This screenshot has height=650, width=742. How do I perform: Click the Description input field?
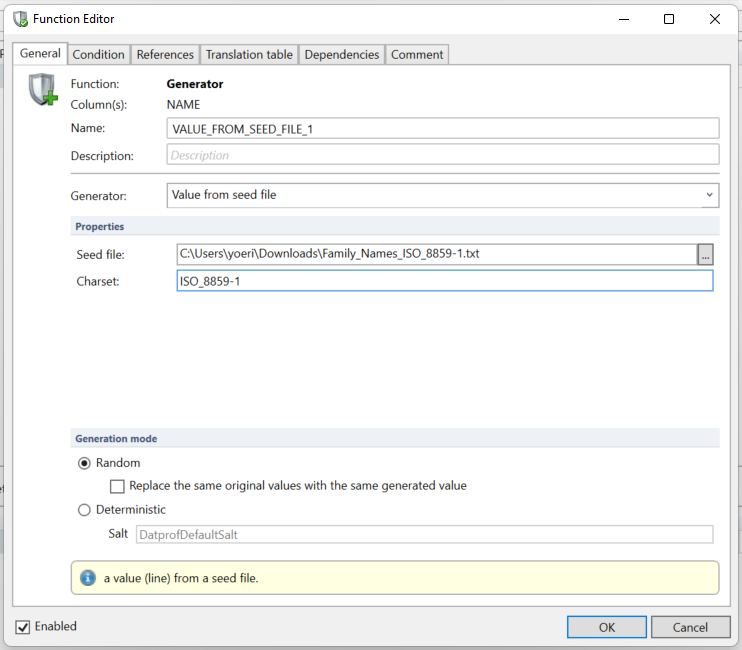[444, 155]
